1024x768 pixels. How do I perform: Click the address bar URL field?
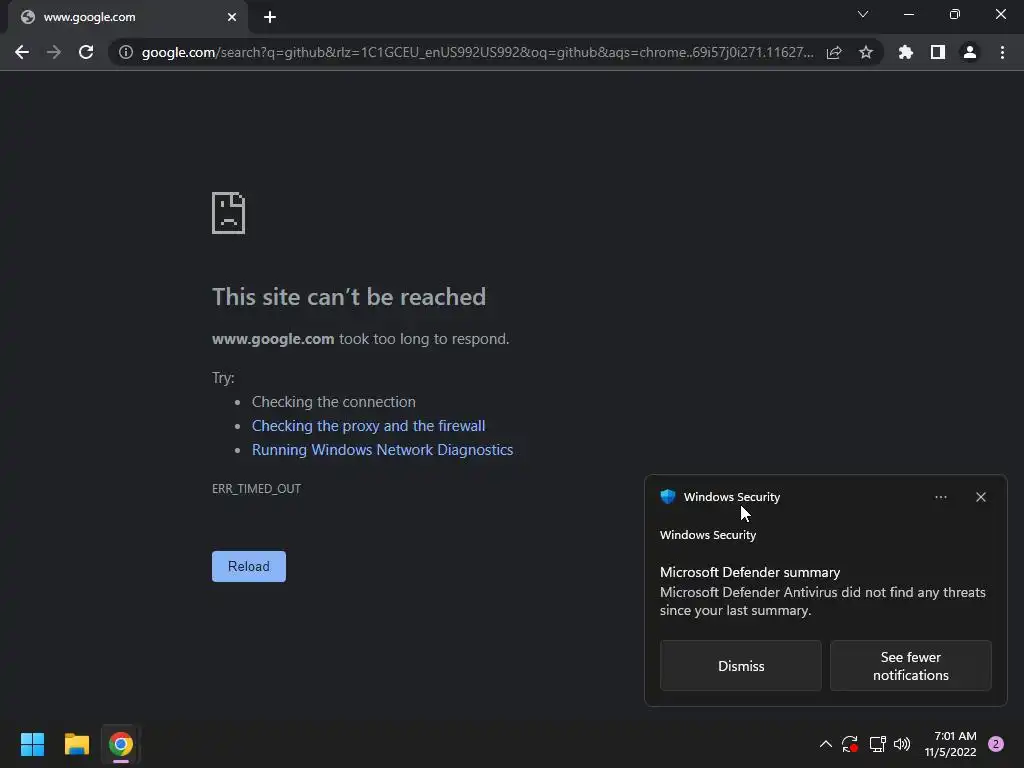pyautogui.click(x=477, y=52)
